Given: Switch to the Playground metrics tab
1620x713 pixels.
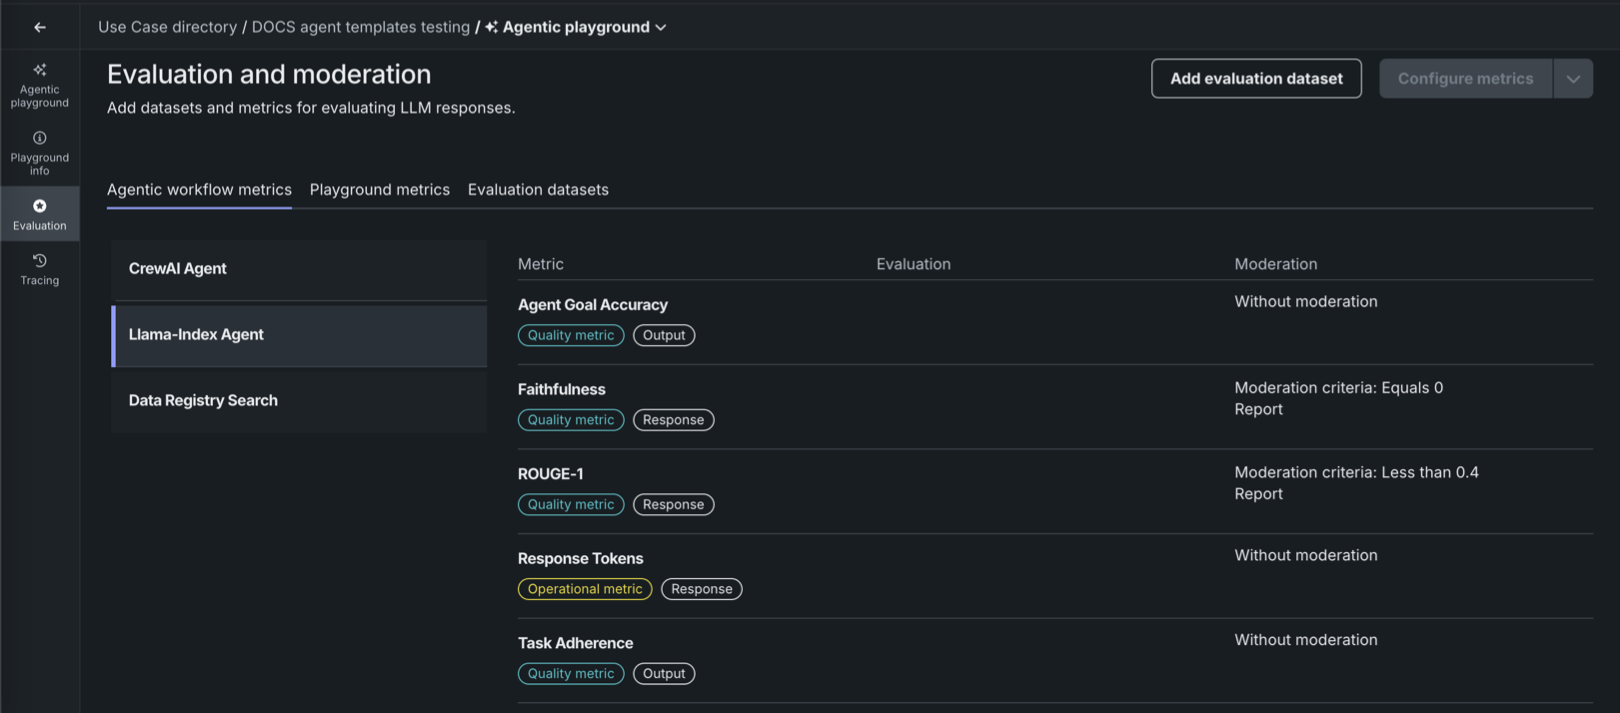Looking at the screenshot, I should pos(380,190).
